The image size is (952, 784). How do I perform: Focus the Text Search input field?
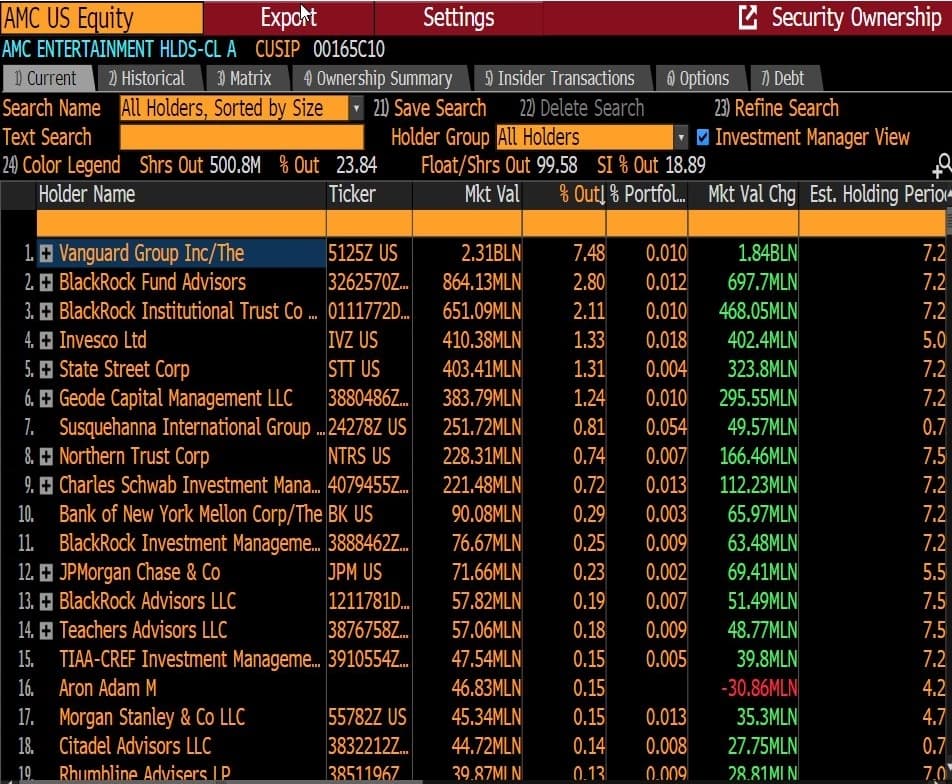242,137
